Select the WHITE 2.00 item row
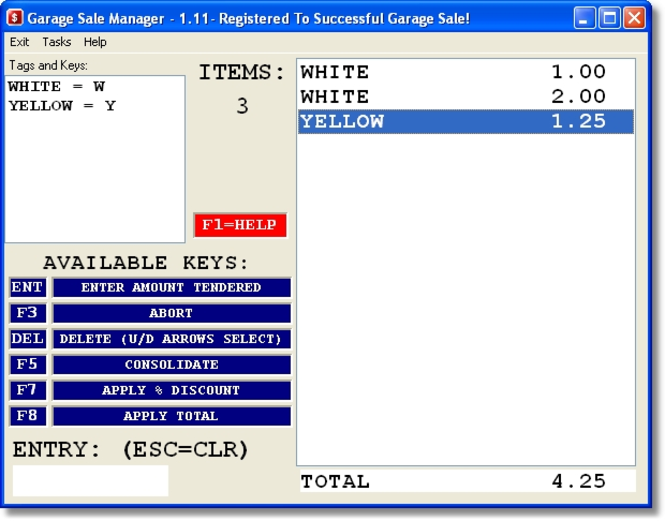The width and height of the screenshot is (665, 521). point(466,97)
